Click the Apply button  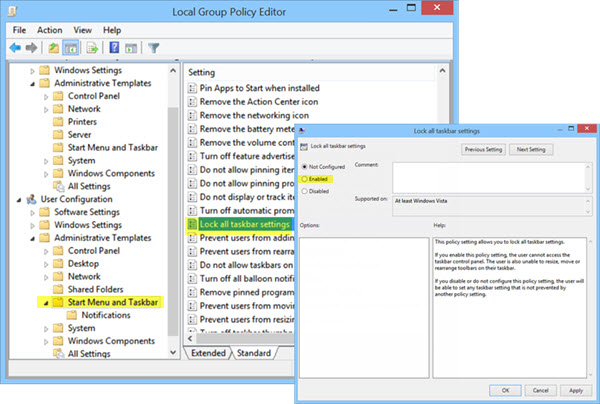click(x=576, y=390)
